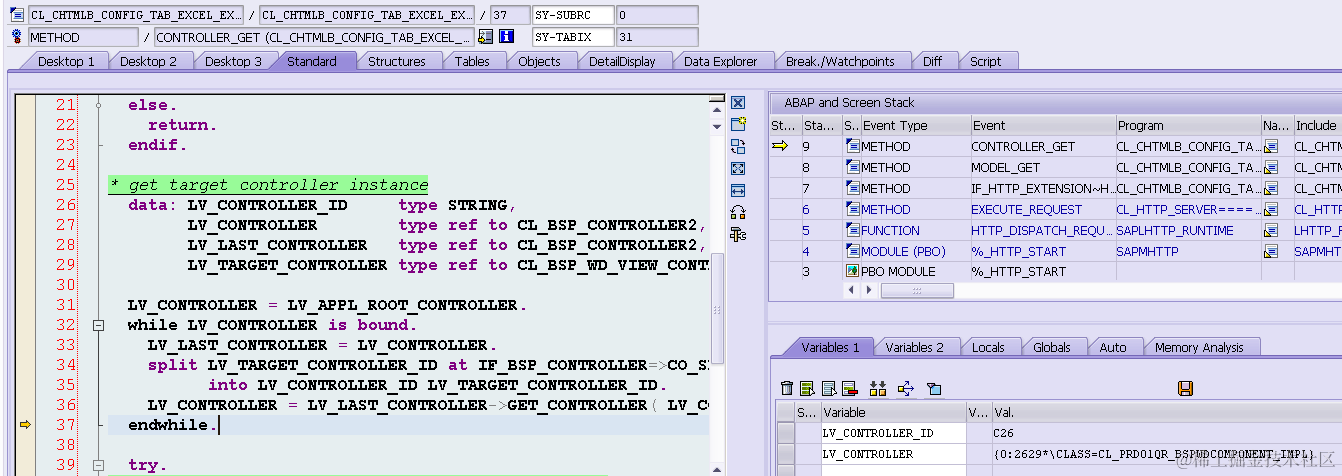Open the Script tab
The width and height of the screenshot is (1342, 476).
coord(985,61)
